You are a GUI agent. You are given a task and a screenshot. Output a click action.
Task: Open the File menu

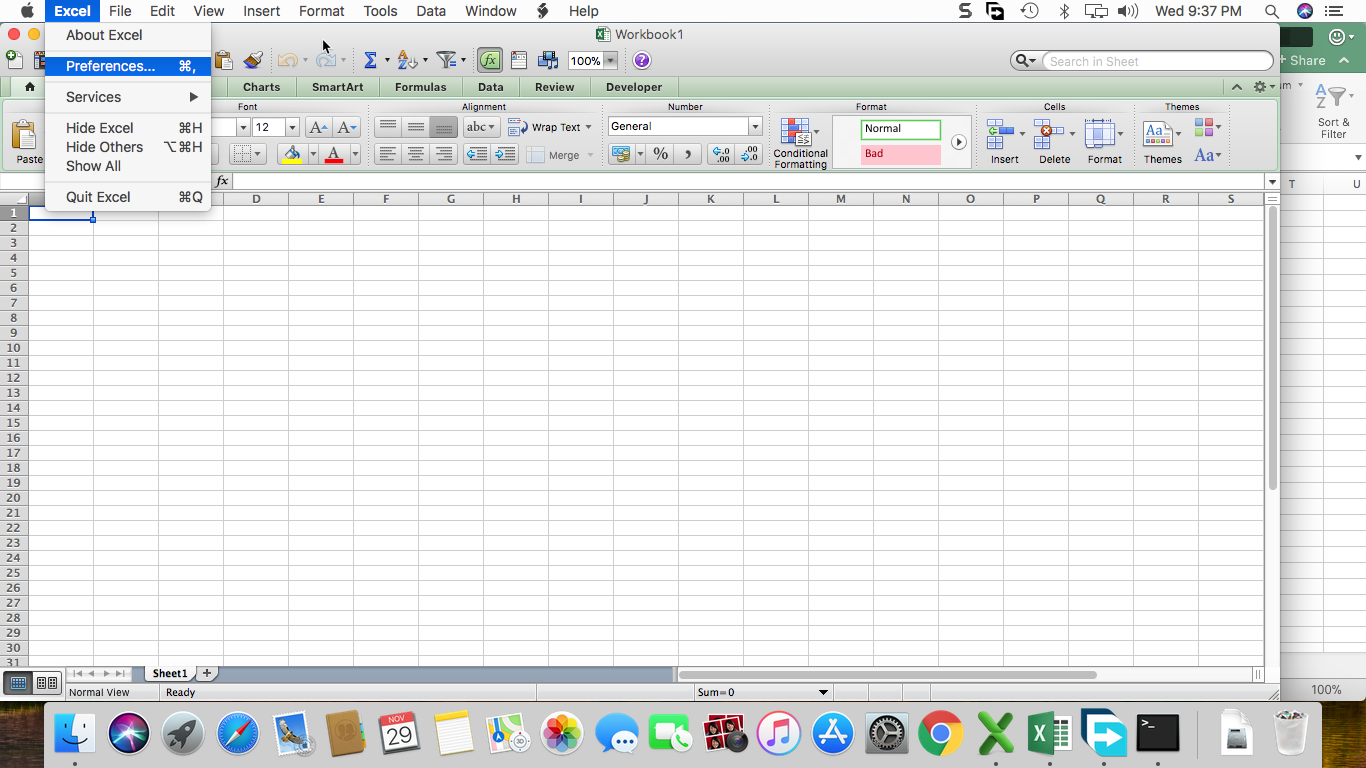(x=120, y=11)
